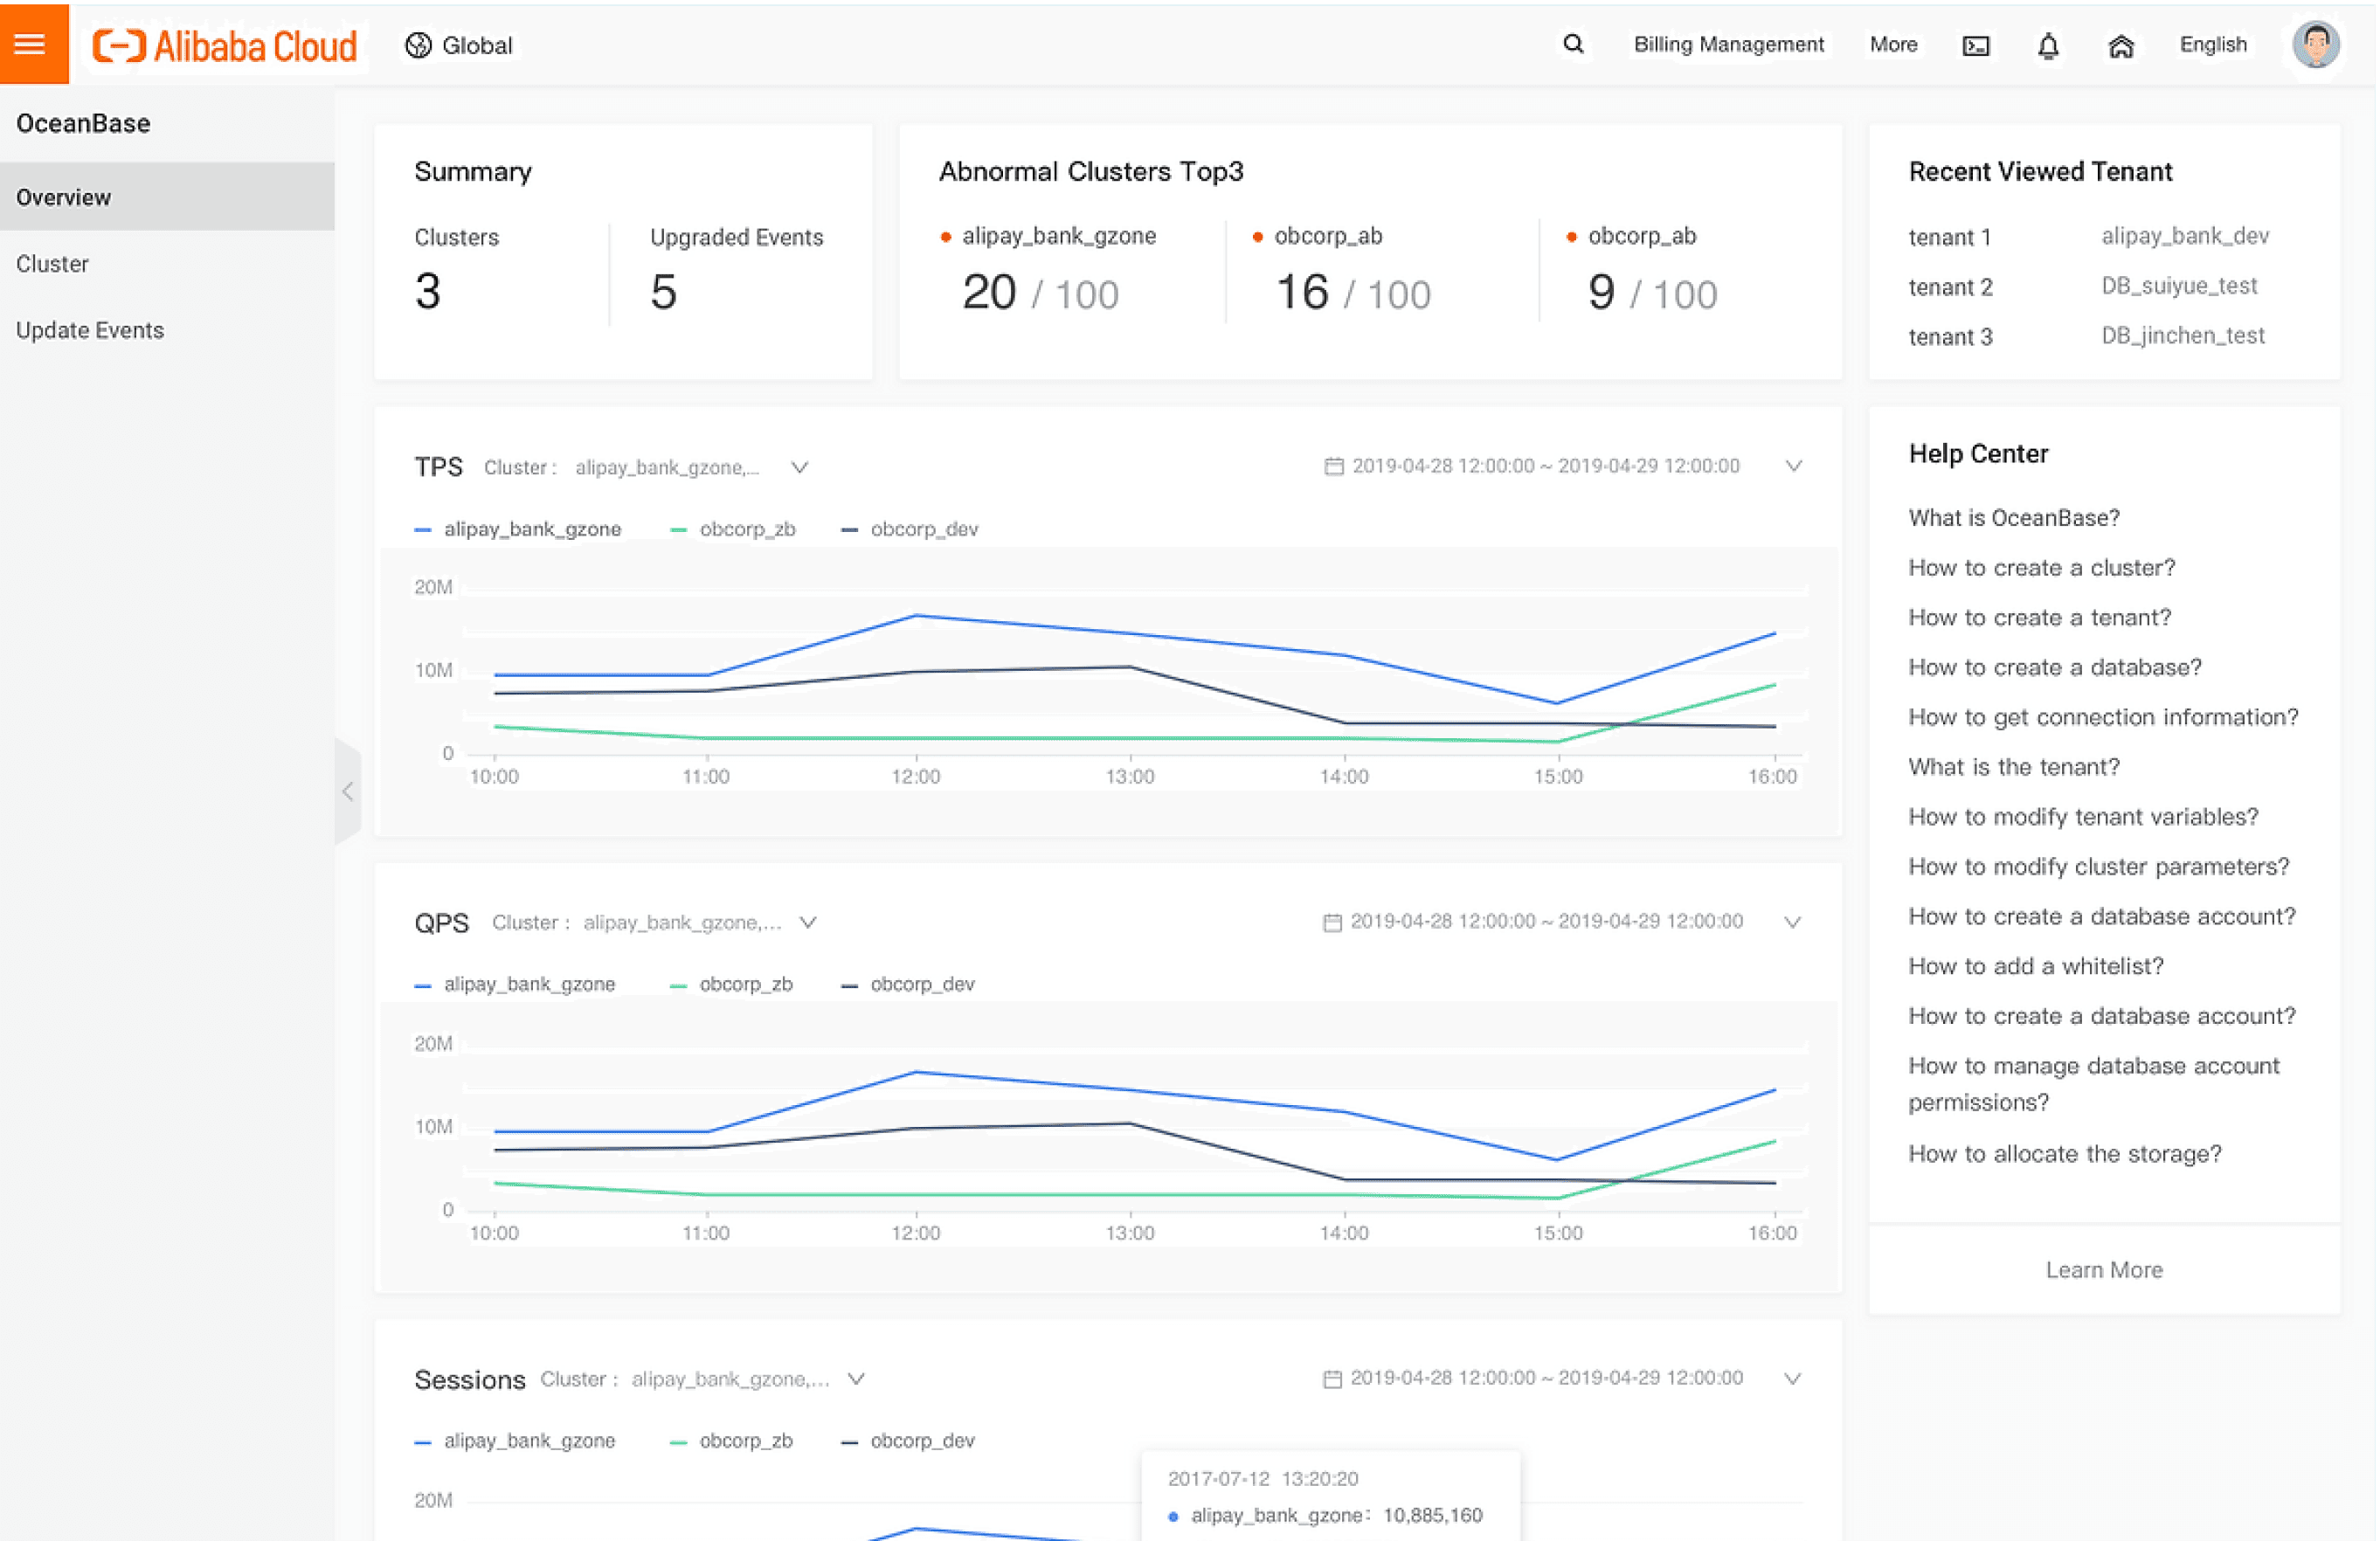Click calendar icon in TPS date range
Viewport: 2380px width, 1541px height.
pyautogui.click(x=1333, y=466)
